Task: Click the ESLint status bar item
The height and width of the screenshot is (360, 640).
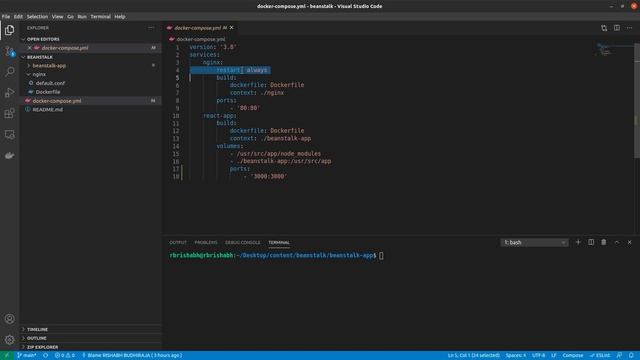Action: (x=600, y=355)
